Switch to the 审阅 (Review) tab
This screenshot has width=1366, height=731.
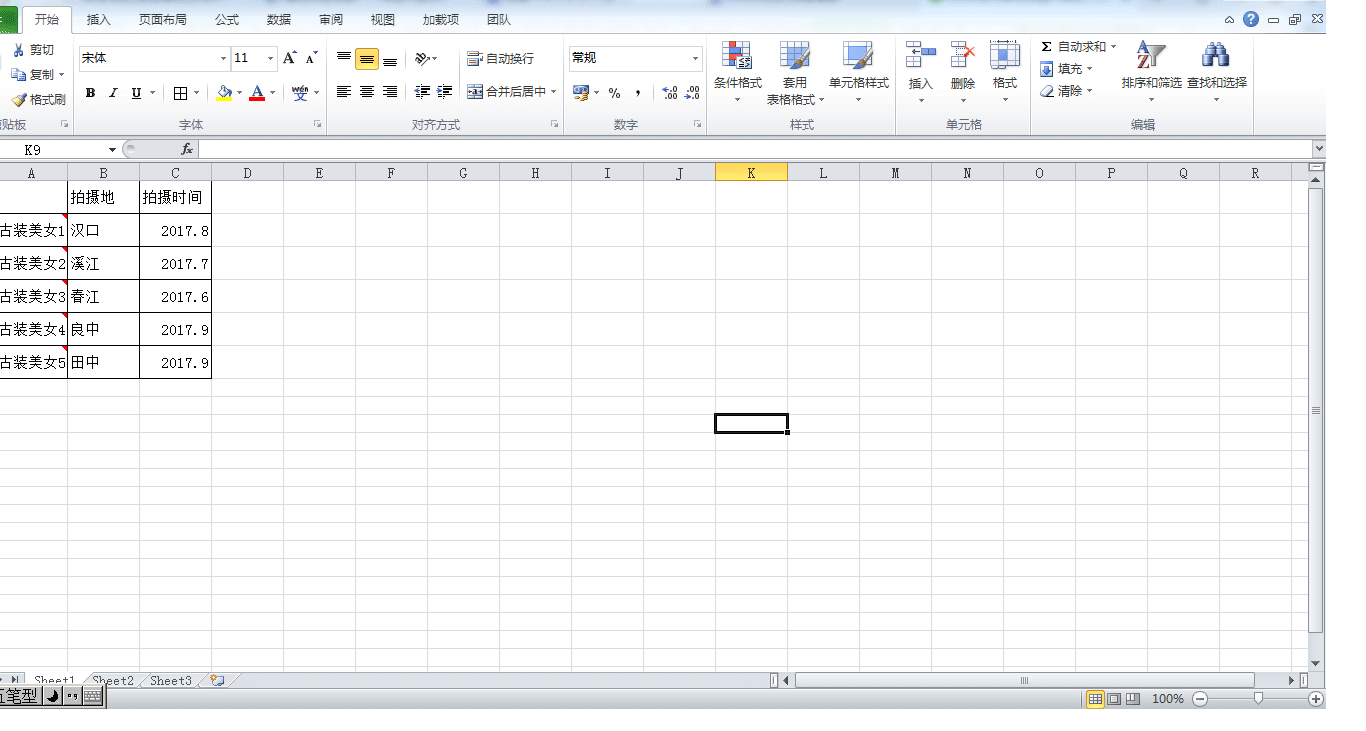[331, 20]
